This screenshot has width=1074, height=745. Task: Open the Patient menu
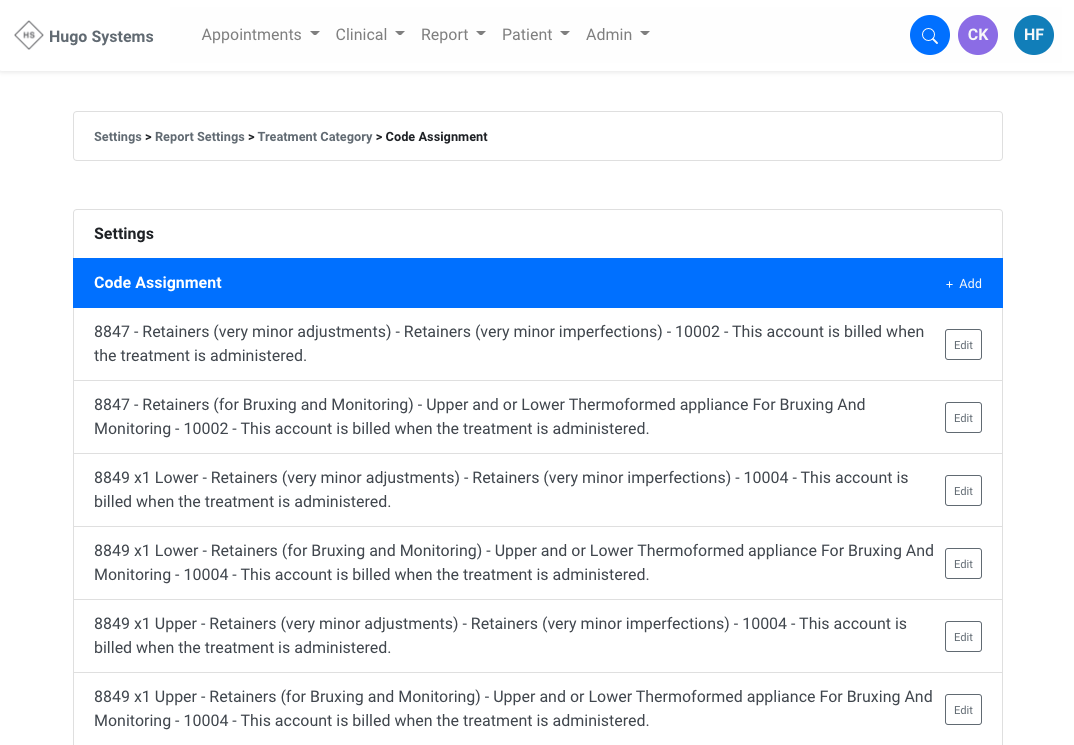click(x=535, y=35)
